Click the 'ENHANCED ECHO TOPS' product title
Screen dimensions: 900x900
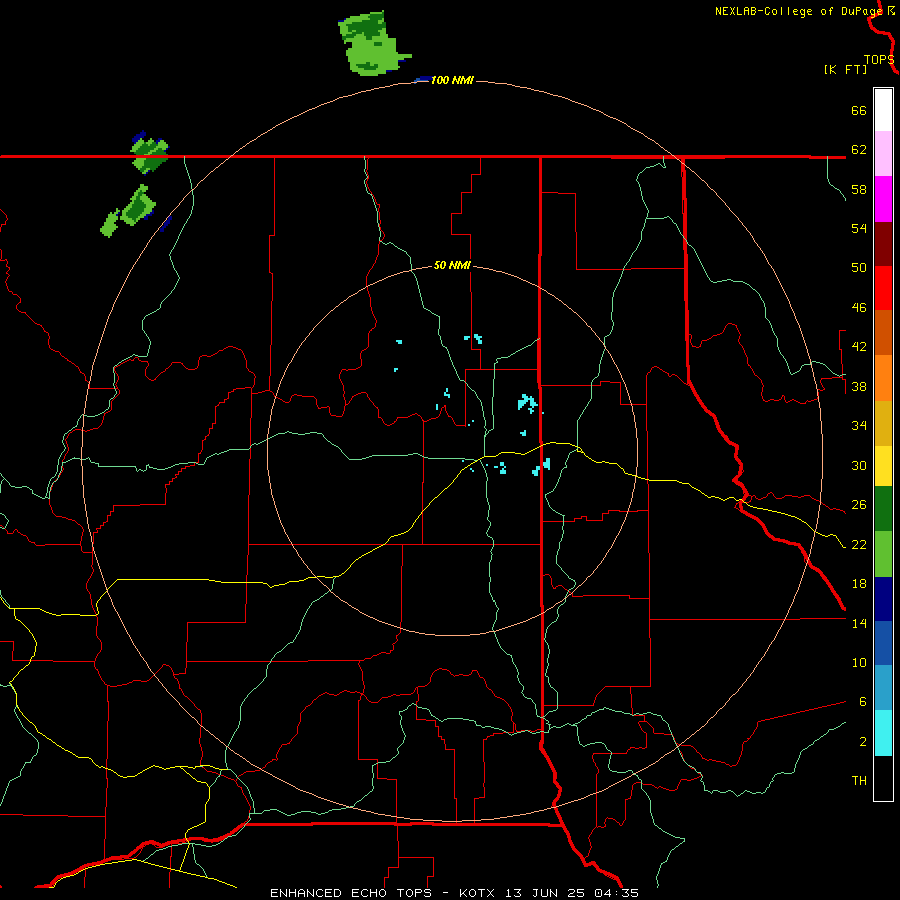(x=351, y=893)
